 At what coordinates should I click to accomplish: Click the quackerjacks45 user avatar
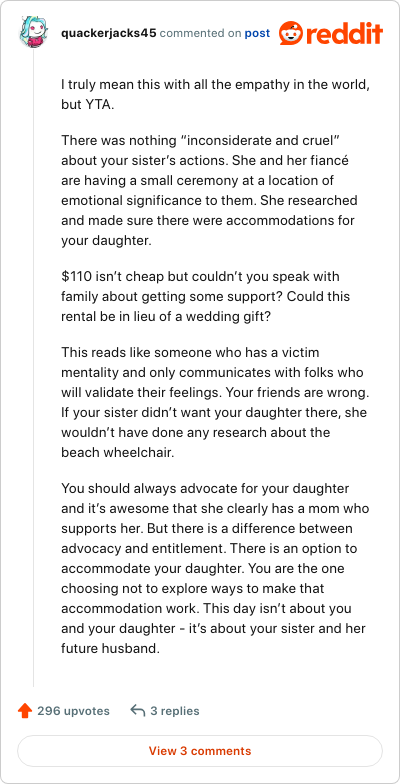pos(34,32)
